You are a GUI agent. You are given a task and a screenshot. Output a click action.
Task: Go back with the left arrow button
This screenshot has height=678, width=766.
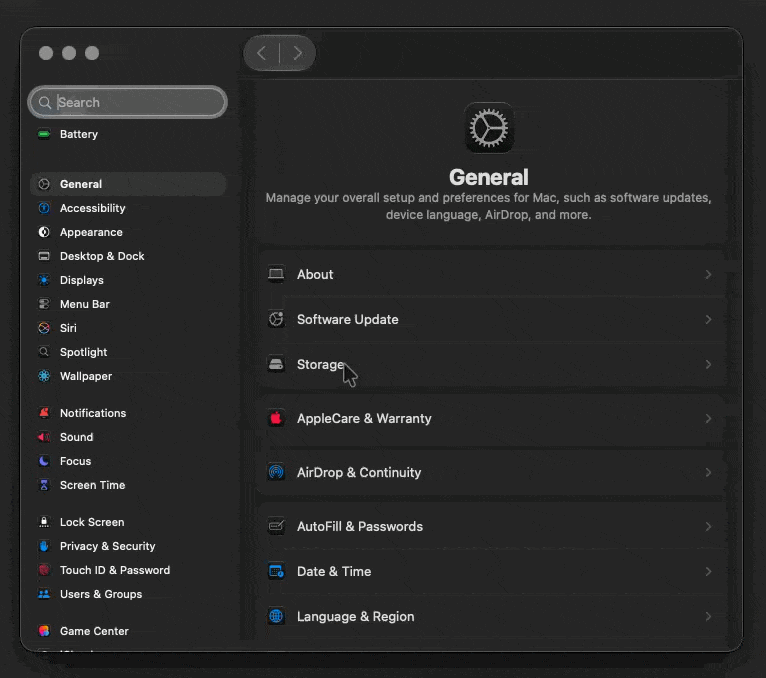click(261, 53)
